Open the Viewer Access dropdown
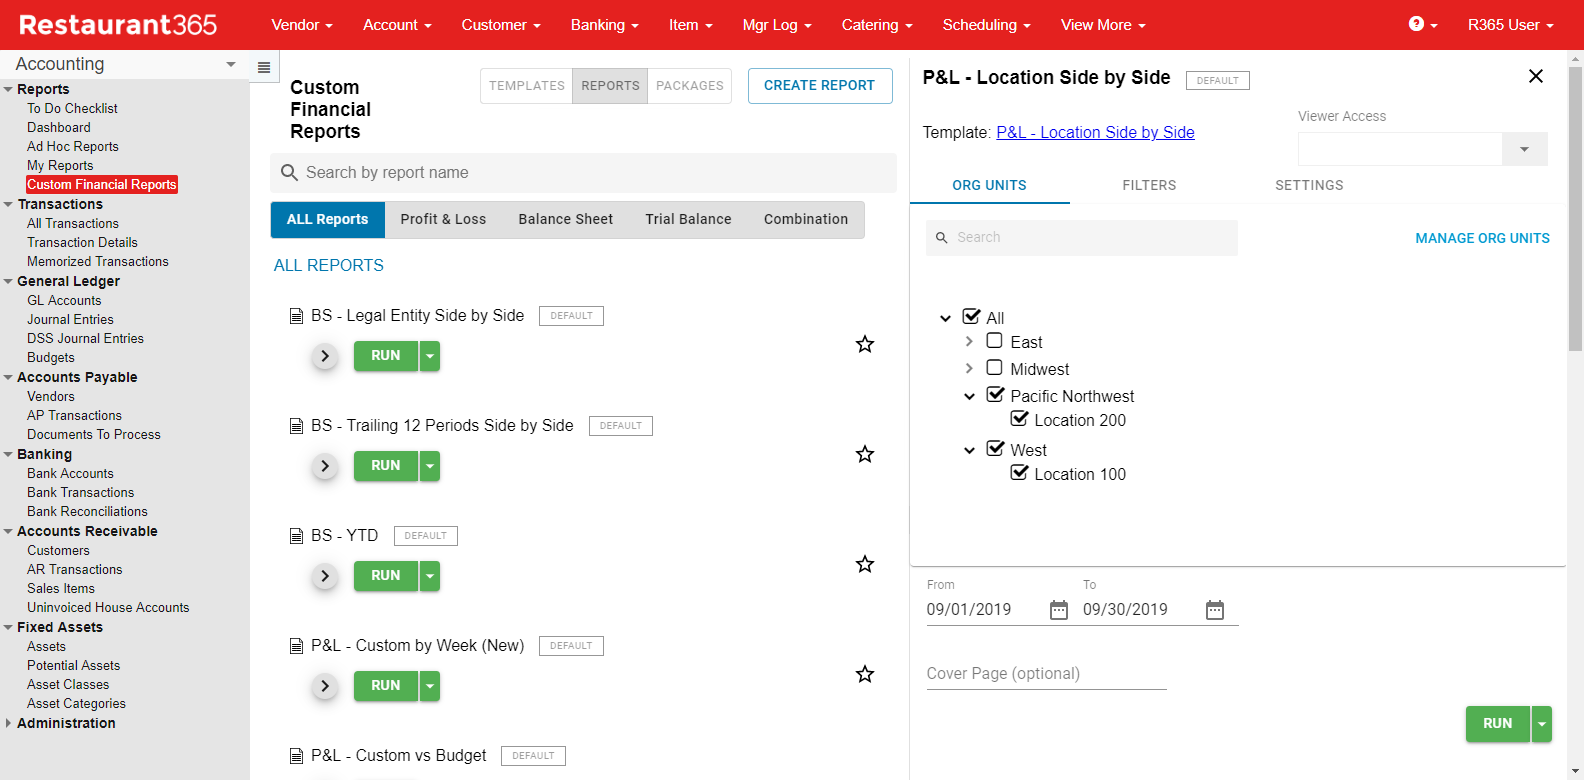1584x780 pixels. (1524, 149)
